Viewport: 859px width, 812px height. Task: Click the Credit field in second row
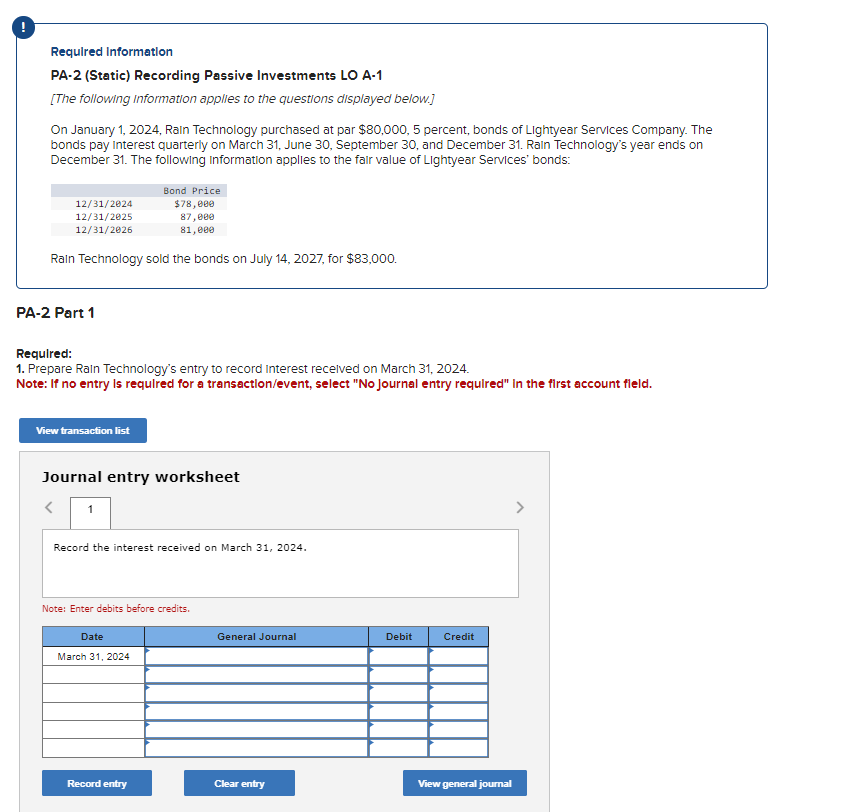pyautogui.click(x=459, y=674)
